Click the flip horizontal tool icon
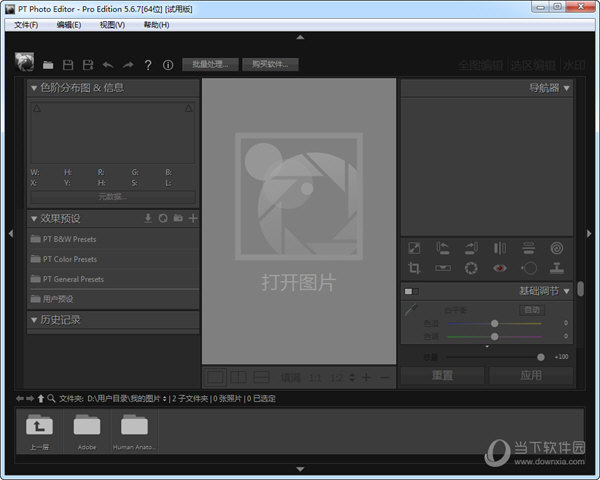Screen dimensions: 600x480 tap(500, 248)
